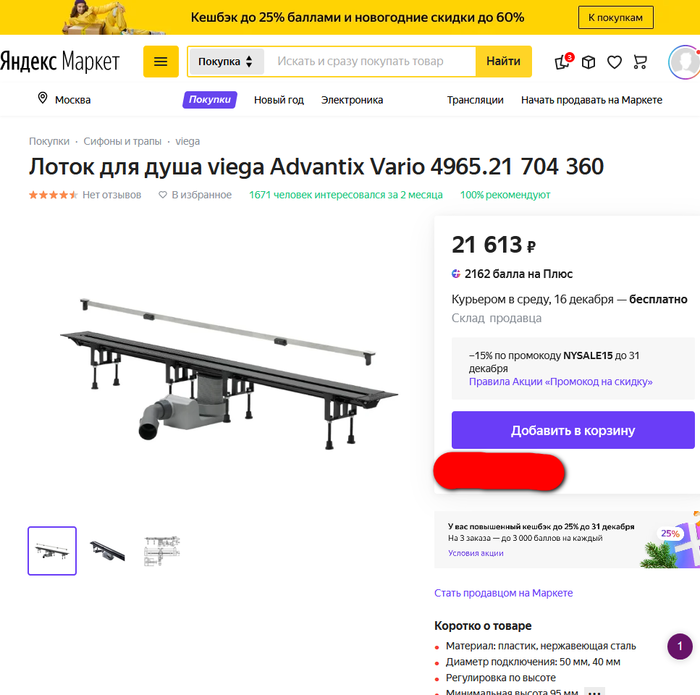Open the catalog hamburger menu button

pyautogui.click(x=161, y=62)
